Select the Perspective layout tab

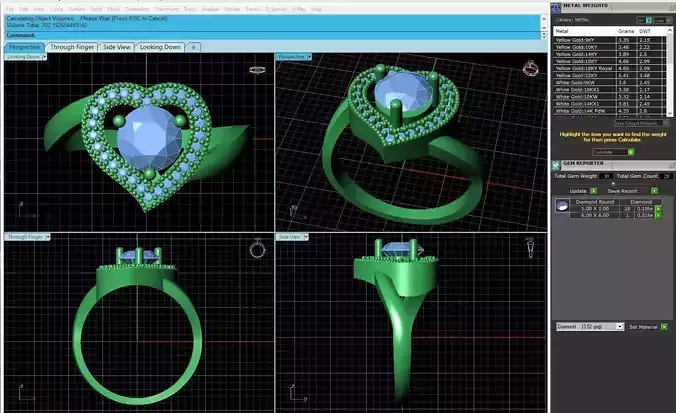25,47
